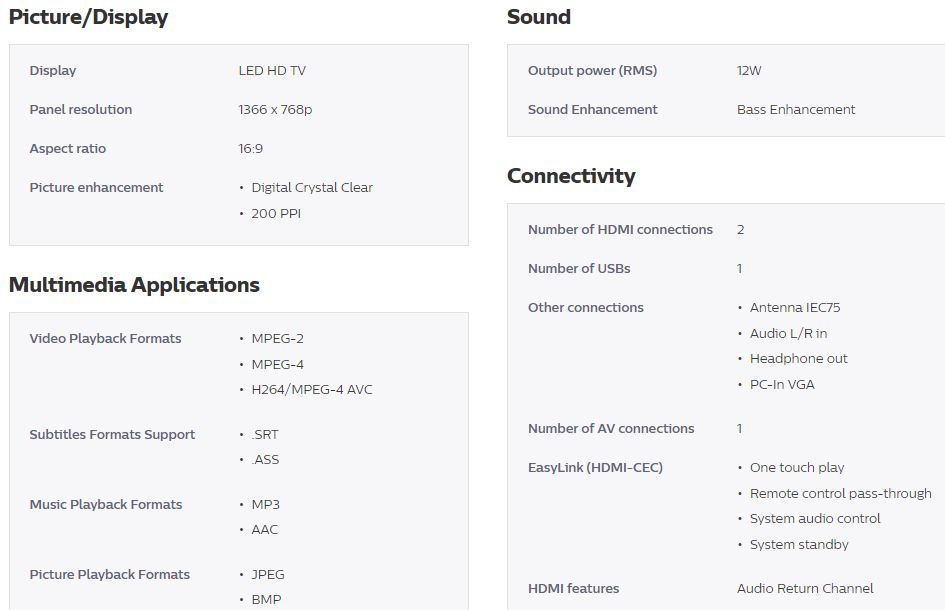The image size is (945, 610).
Task: Click the 200 PPI list item
Action: click(276, 214)
